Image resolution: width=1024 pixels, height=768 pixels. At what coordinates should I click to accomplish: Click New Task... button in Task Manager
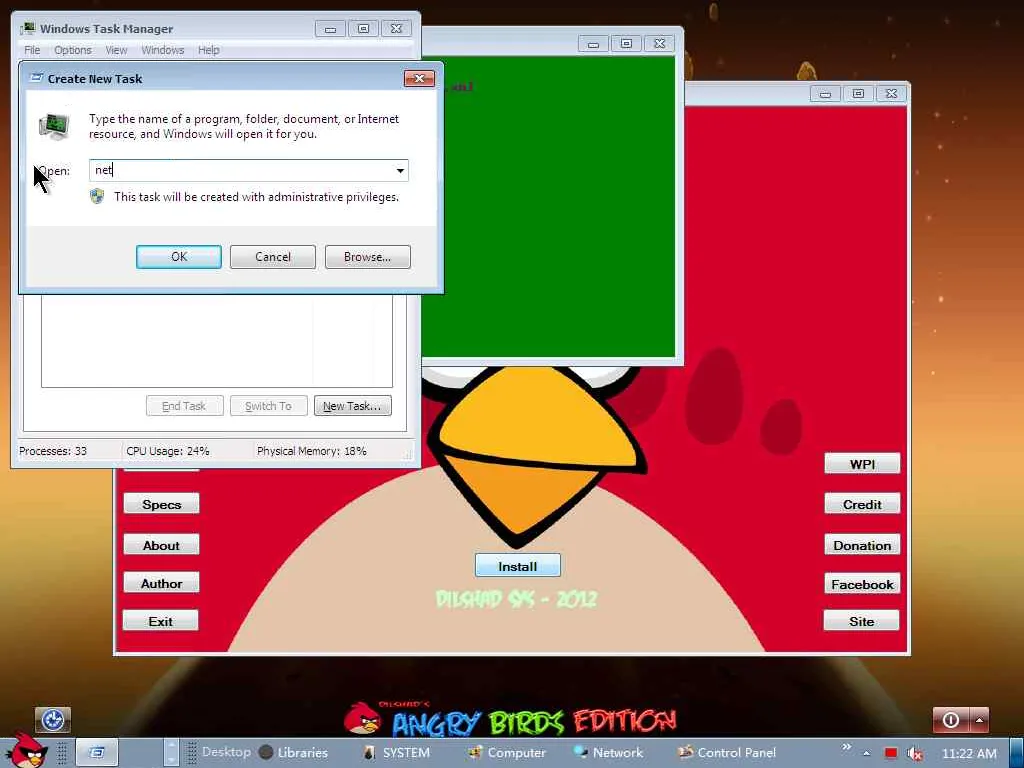tap(353, 406)
